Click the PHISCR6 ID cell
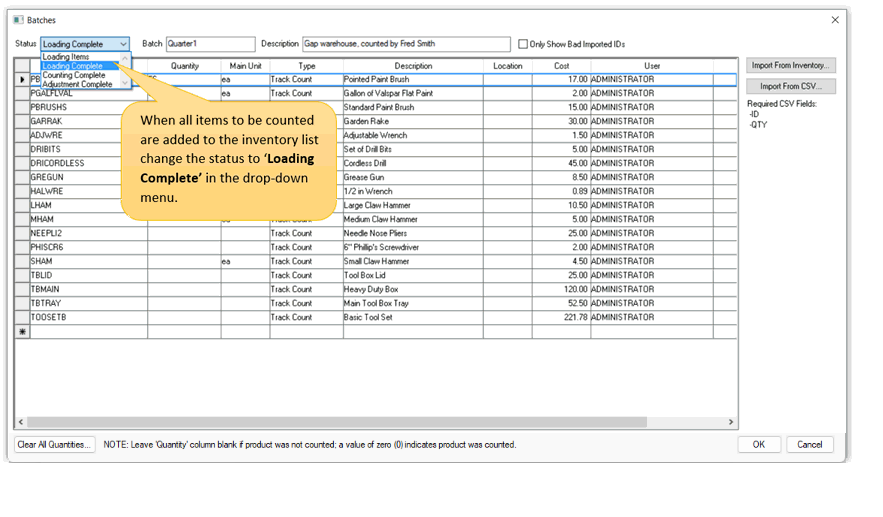 88,247
